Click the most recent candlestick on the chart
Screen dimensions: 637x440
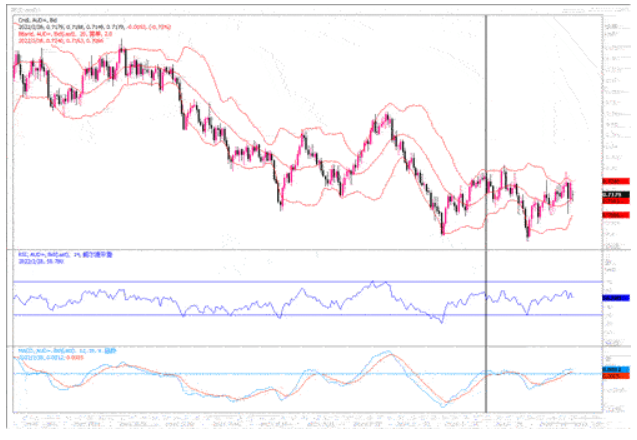point(571,191)
